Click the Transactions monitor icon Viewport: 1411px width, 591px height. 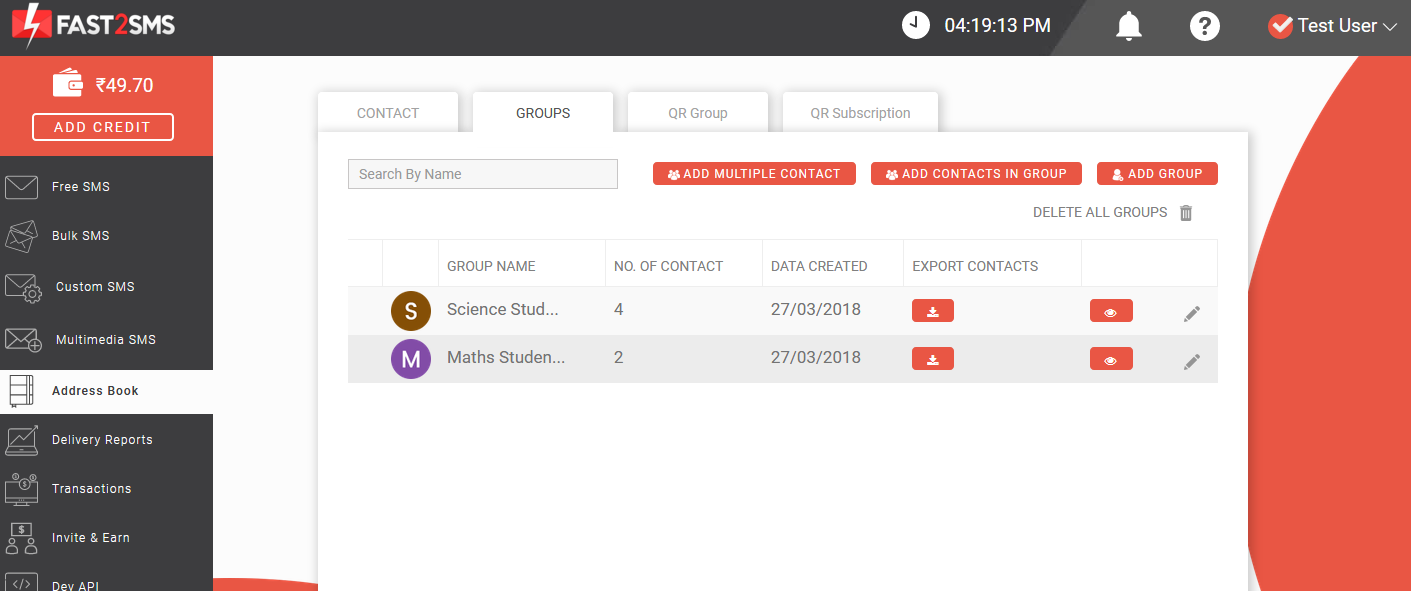coord(21,489)
